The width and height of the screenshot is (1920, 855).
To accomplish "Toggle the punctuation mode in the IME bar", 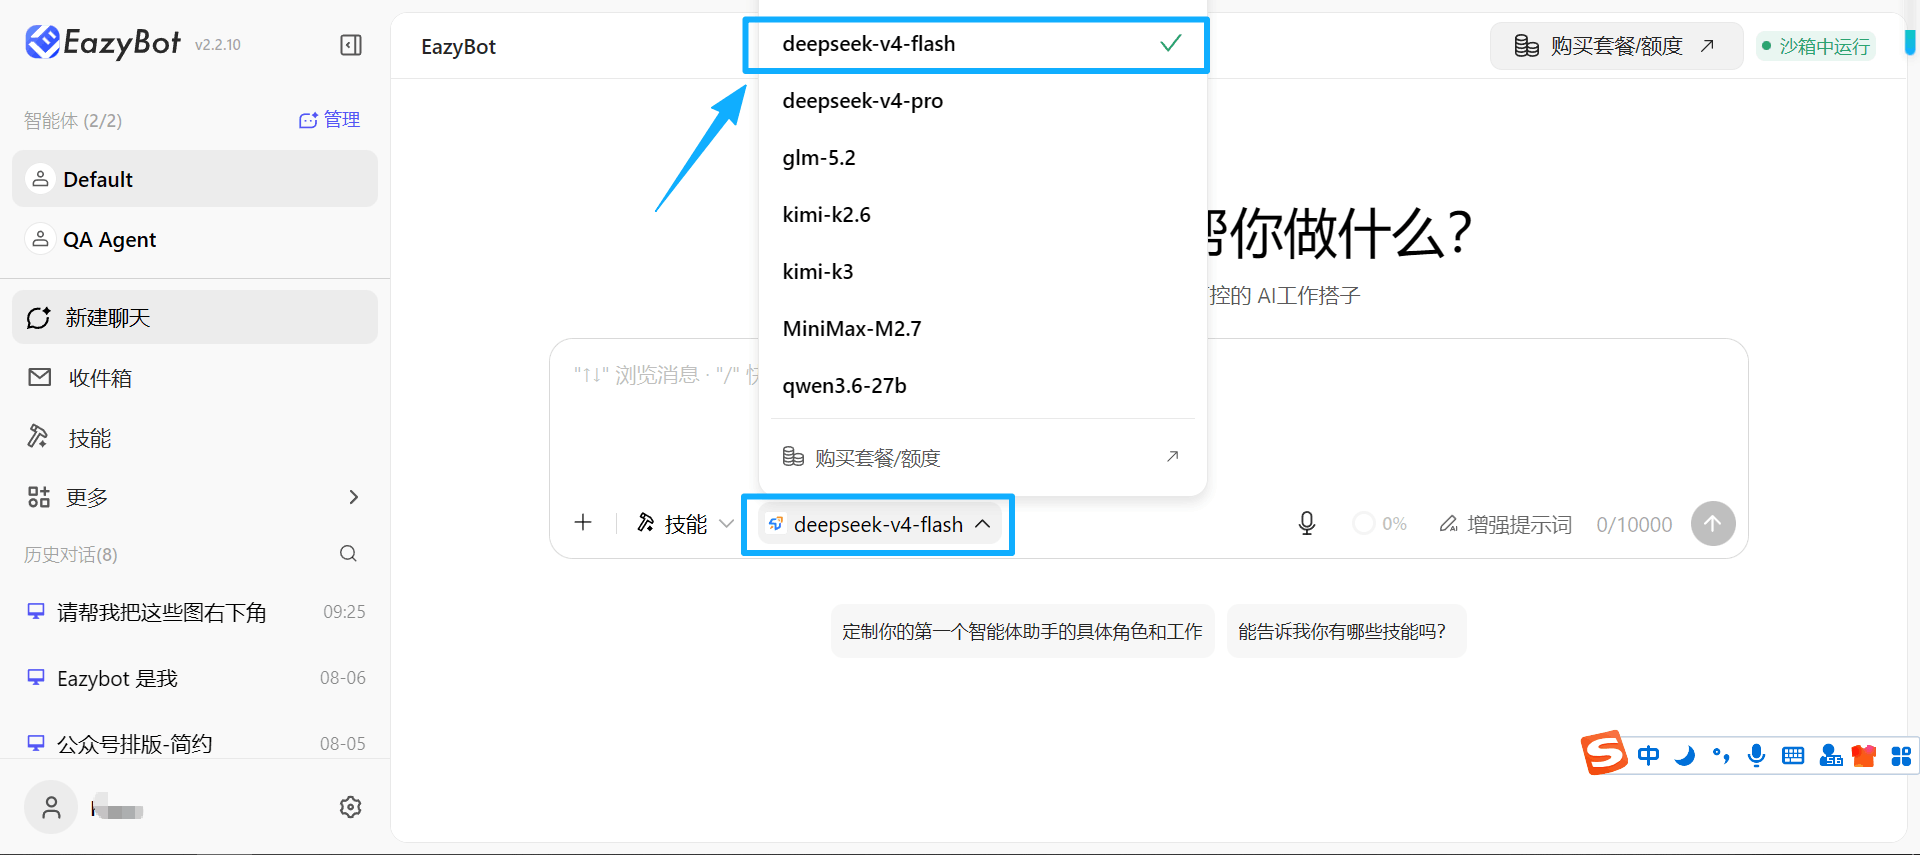I will pos(1721,756).
